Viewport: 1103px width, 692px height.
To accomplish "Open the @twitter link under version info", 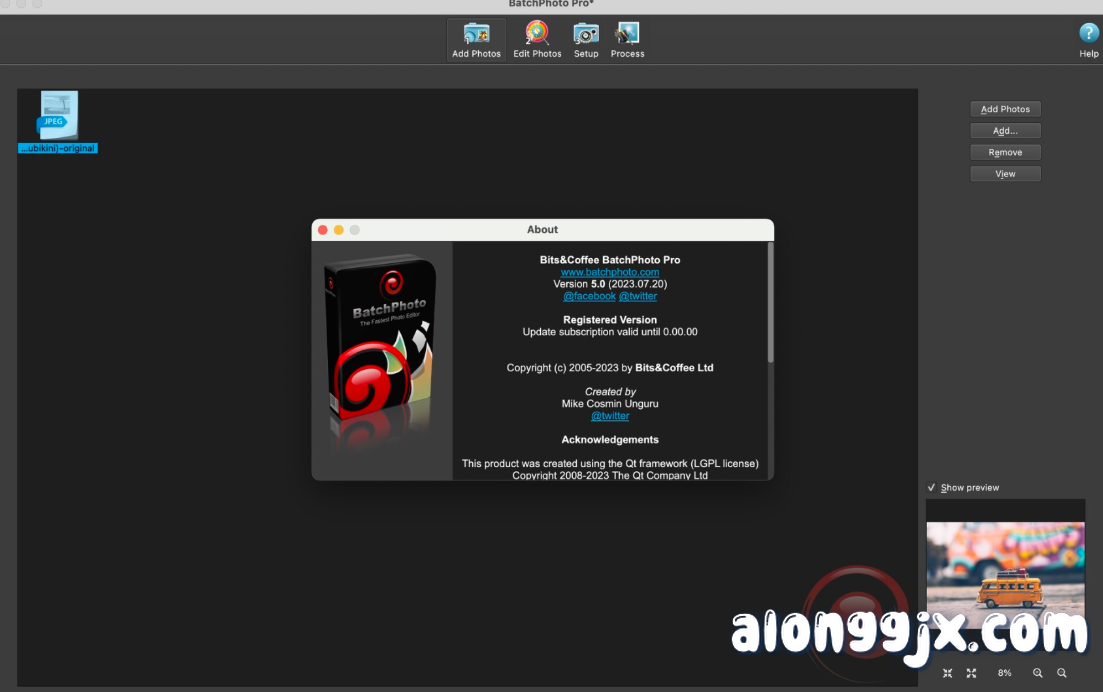I will tap(638, 296).
